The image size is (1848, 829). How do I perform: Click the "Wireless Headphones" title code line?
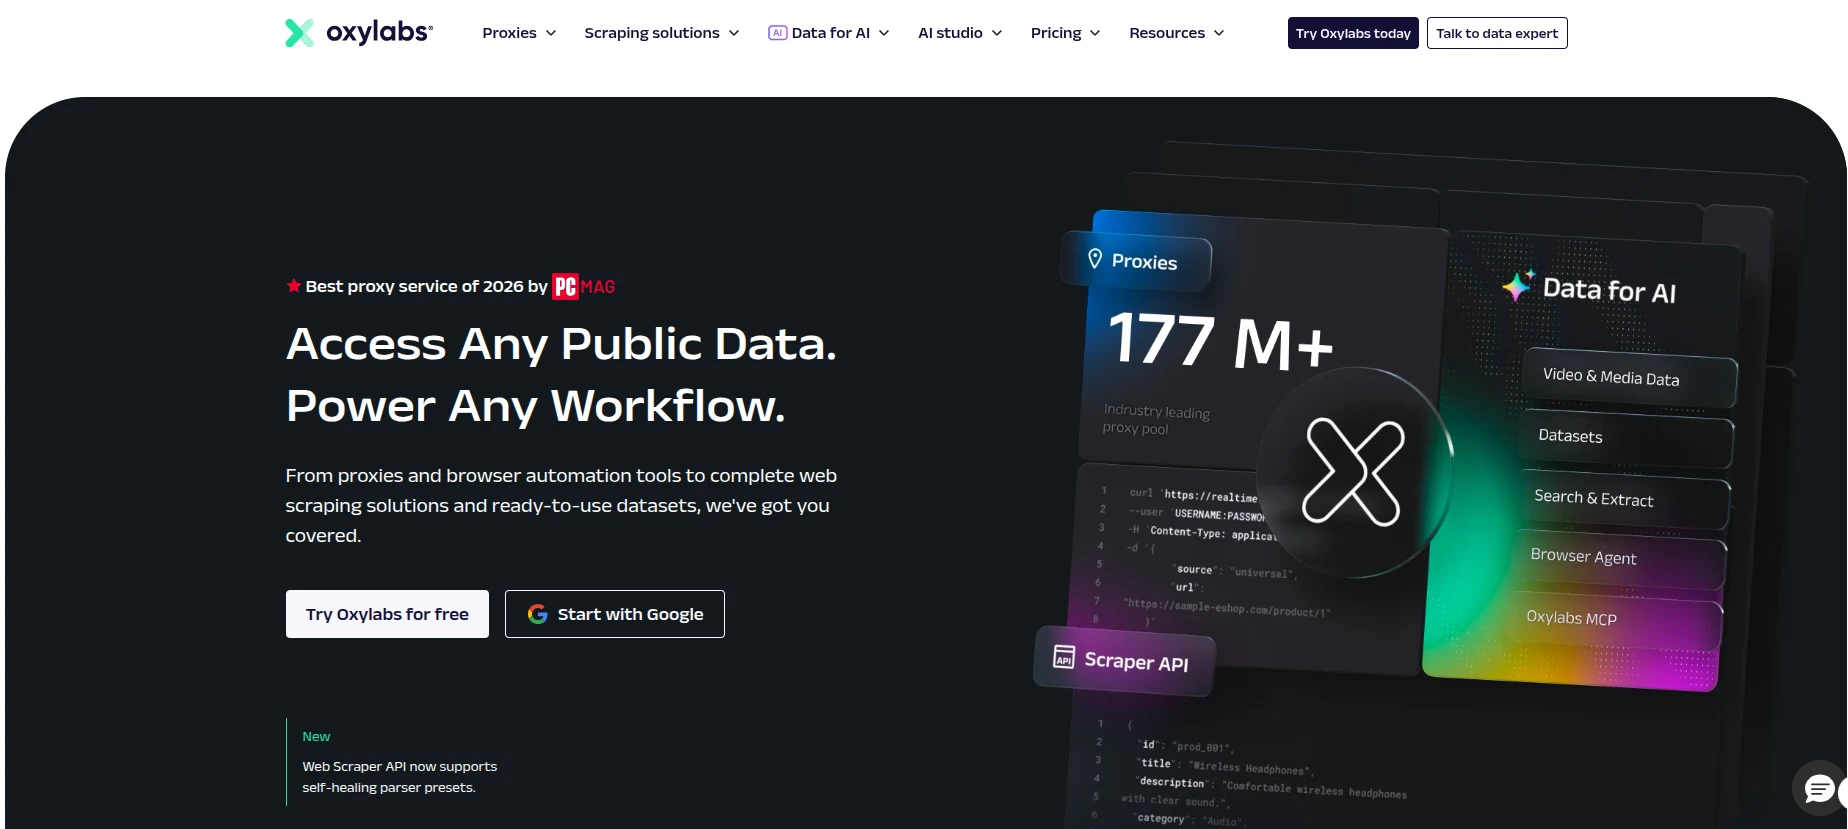[1226, 766]
